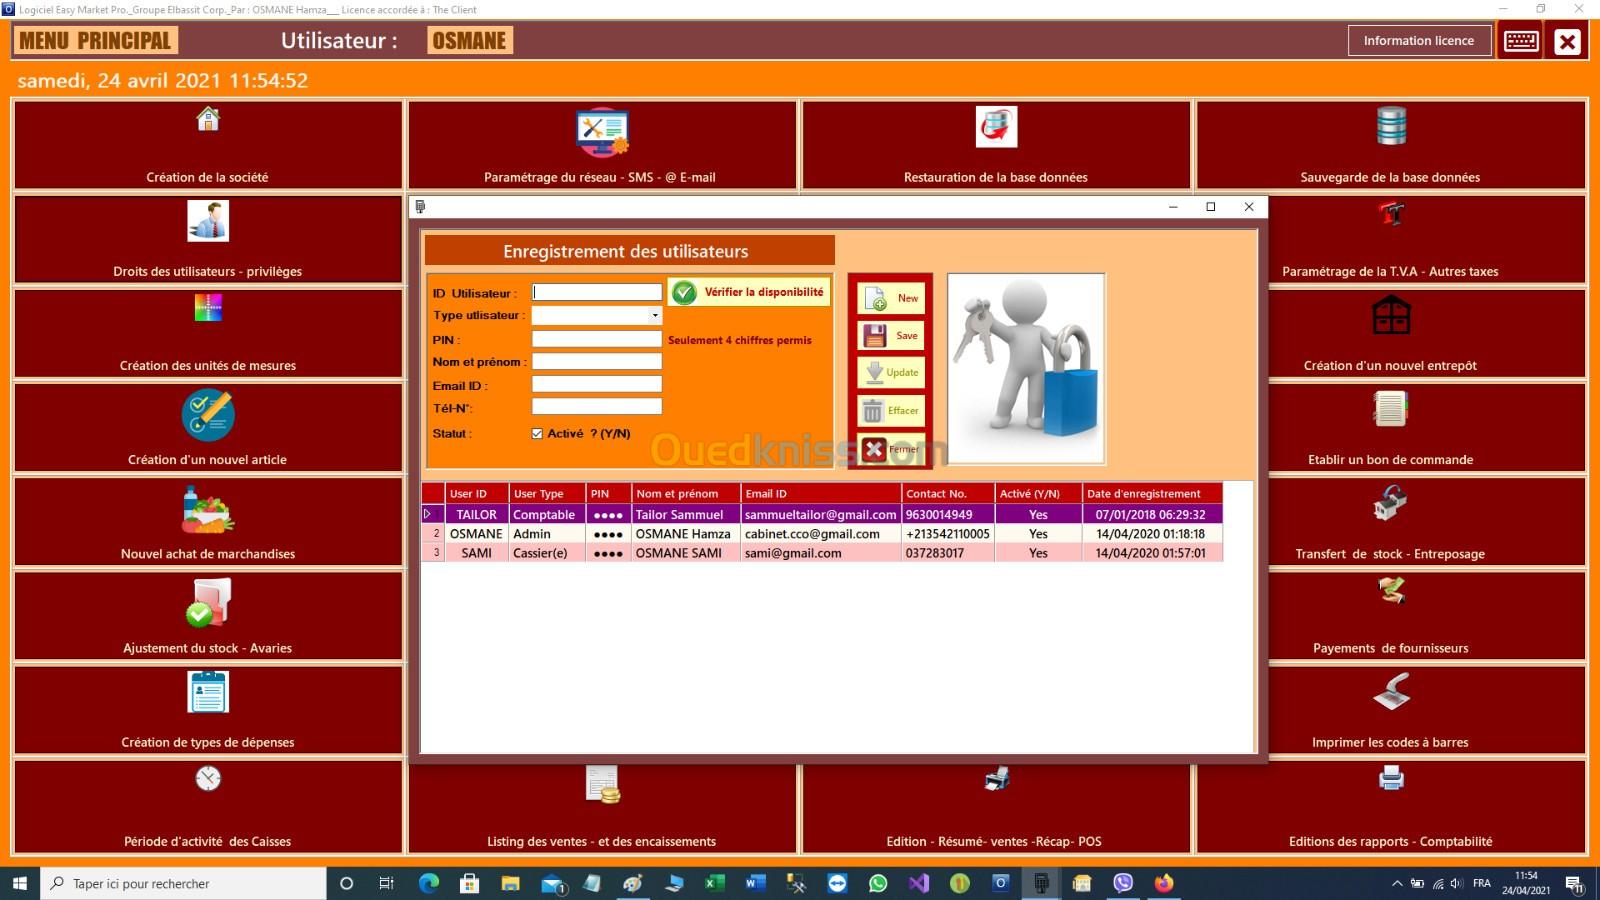Open Création d'un nouvel article icon
Image resolution: width=1600 pixels, height=900 pixels.
point(208,415)
